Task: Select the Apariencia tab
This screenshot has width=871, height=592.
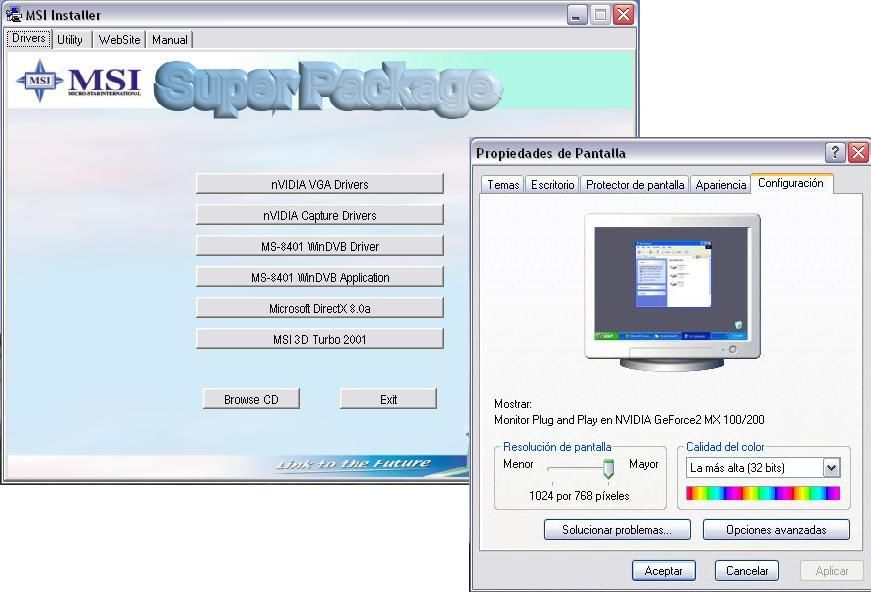Action: (720, 185)
